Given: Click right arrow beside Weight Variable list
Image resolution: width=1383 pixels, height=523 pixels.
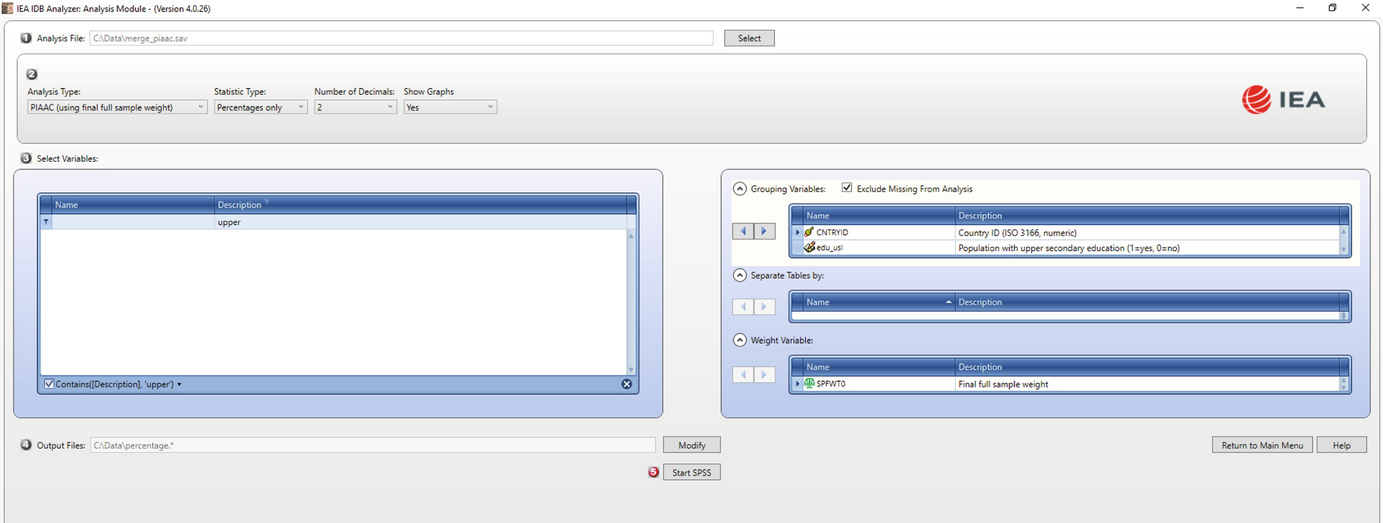Looking at the screenshot, I should coord(764,375).
